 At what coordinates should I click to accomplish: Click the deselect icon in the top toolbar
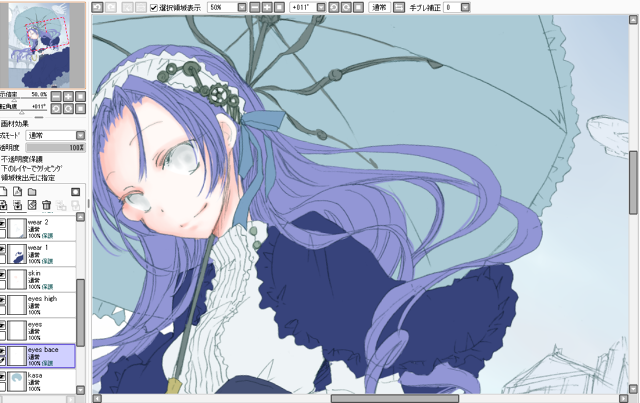pyautogui.click(x=127, y=7)
